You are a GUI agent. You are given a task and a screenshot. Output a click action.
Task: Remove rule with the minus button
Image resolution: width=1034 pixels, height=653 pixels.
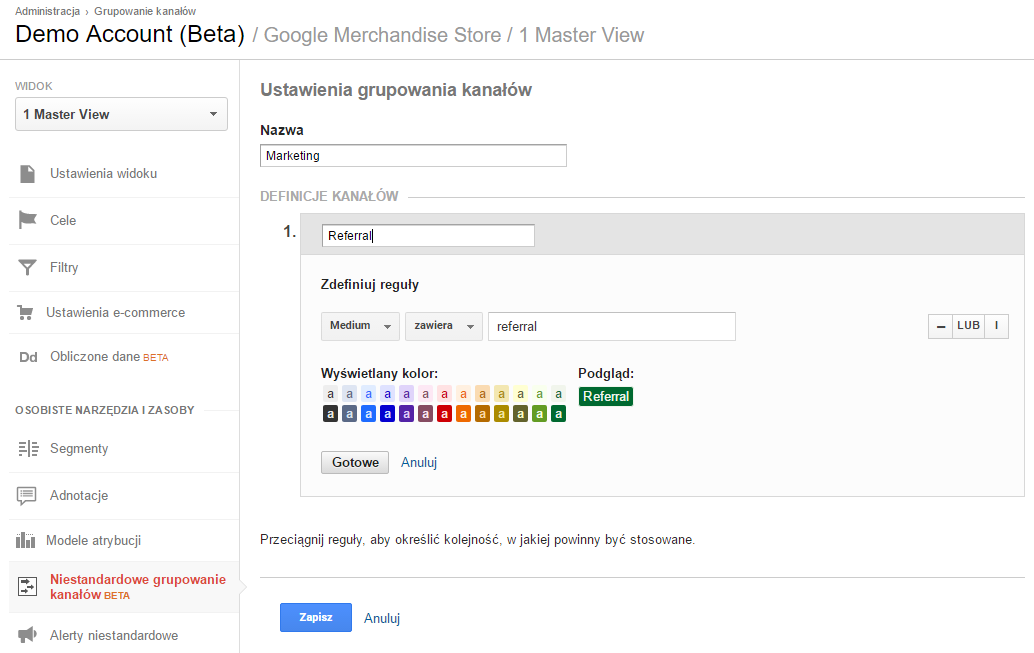click(940, 326)
